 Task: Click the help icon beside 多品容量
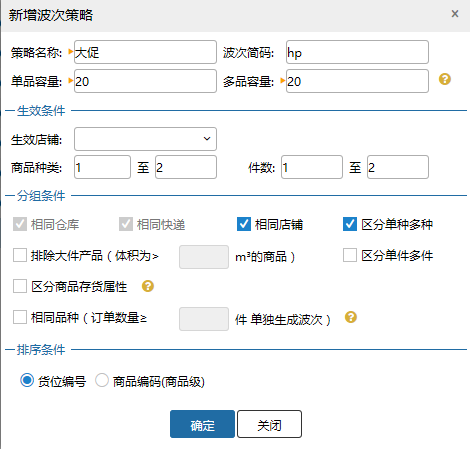coord(445,79)
